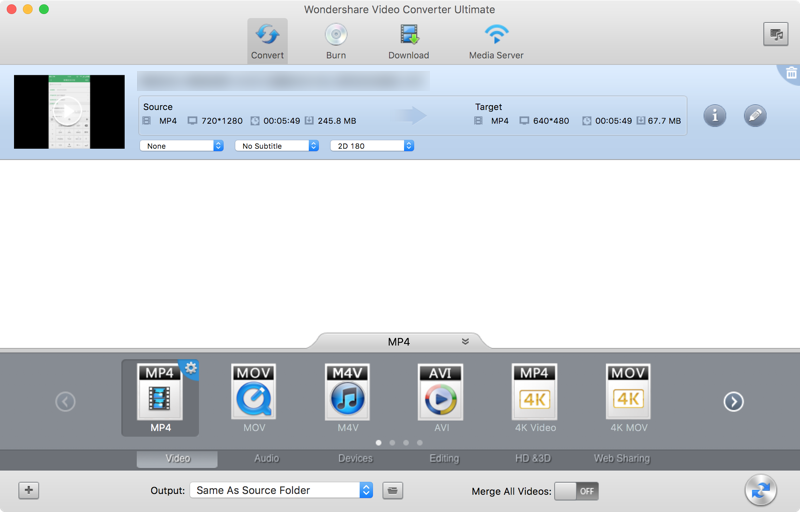Jump to the third format page dot

coord(406,443)
